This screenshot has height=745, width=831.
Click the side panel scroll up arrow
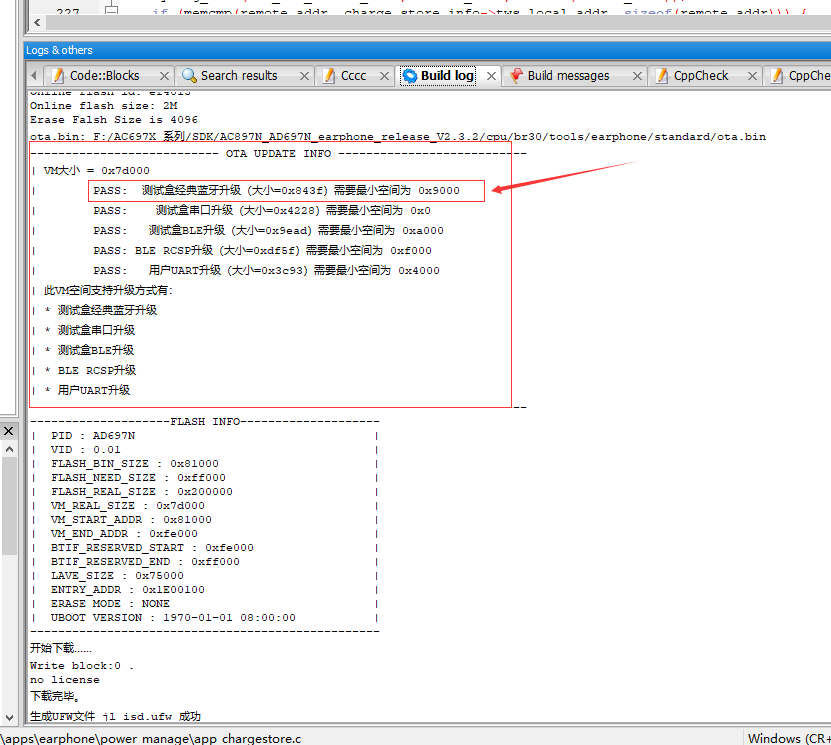click(9, 450)
